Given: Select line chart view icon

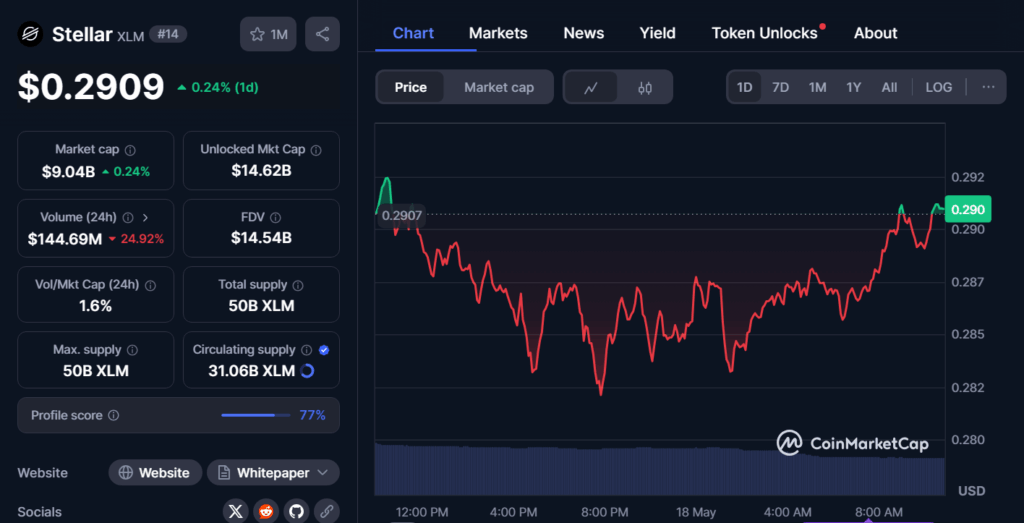Looking at the screenshot, I should point(591,87).
